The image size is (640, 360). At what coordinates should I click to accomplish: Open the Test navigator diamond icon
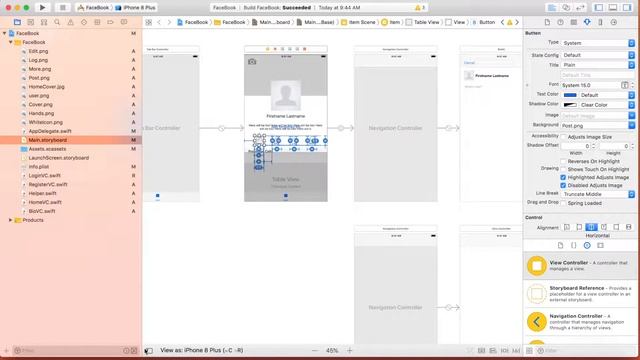(84, 22)
